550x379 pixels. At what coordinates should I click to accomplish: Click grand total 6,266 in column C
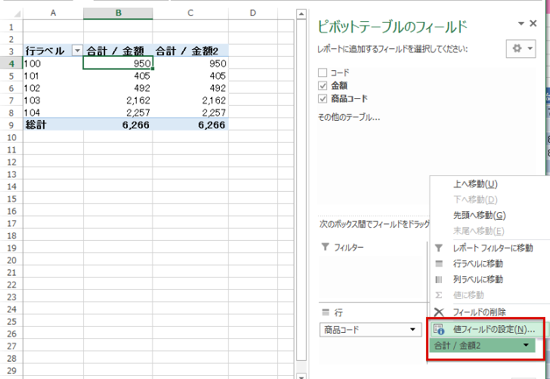click(x=190, y=125)
